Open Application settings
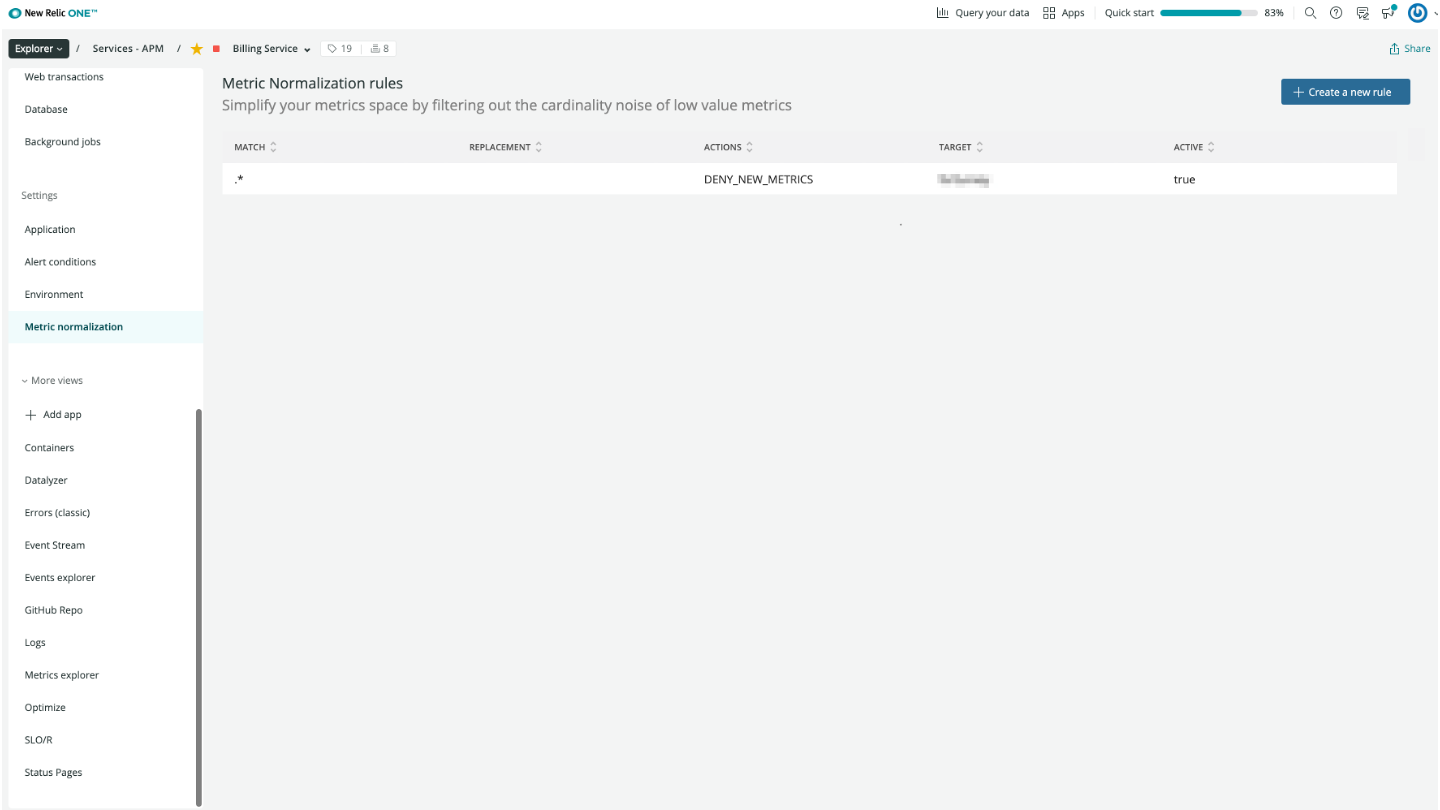This screenshot has height=810, width=1440. pos(50,230)
